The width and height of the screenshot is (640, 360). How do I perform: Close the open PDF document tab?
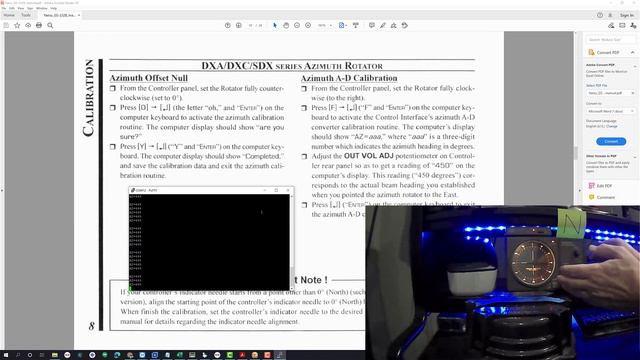79,15
